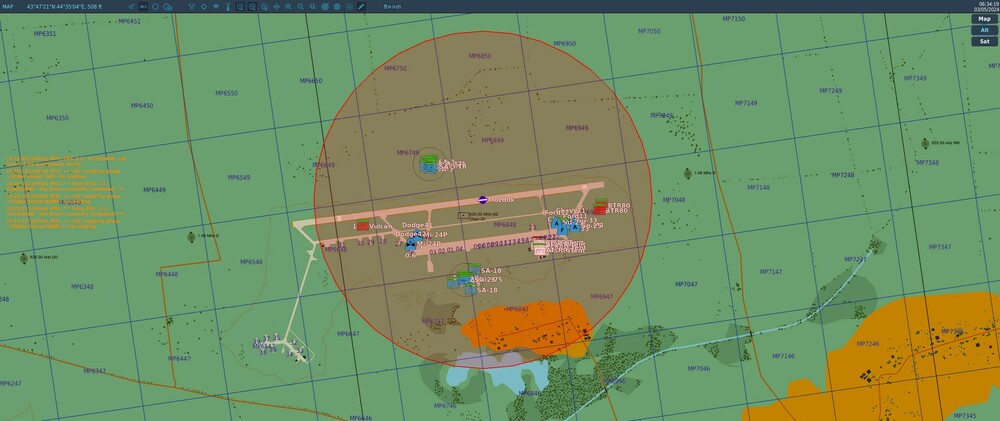Click the MP6450 grid label
1000x421 pixels.
coord(142,106)
